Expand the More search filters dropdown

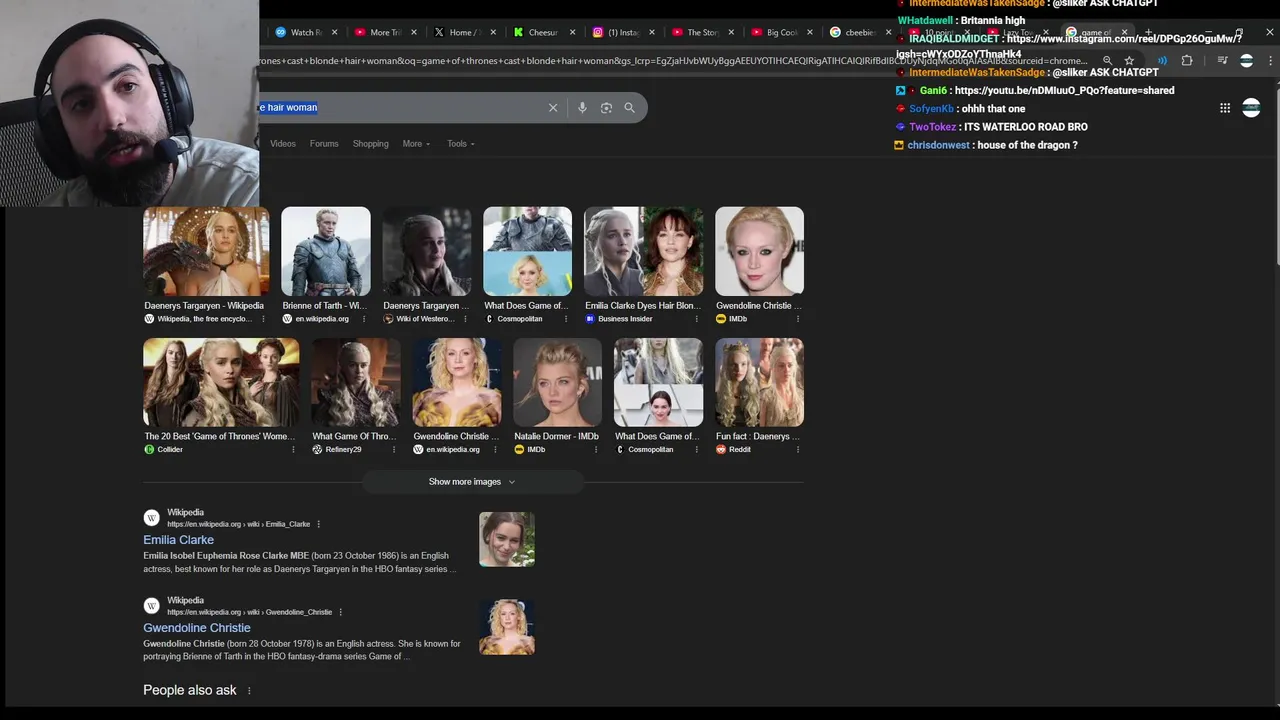(x=416, y=144)
